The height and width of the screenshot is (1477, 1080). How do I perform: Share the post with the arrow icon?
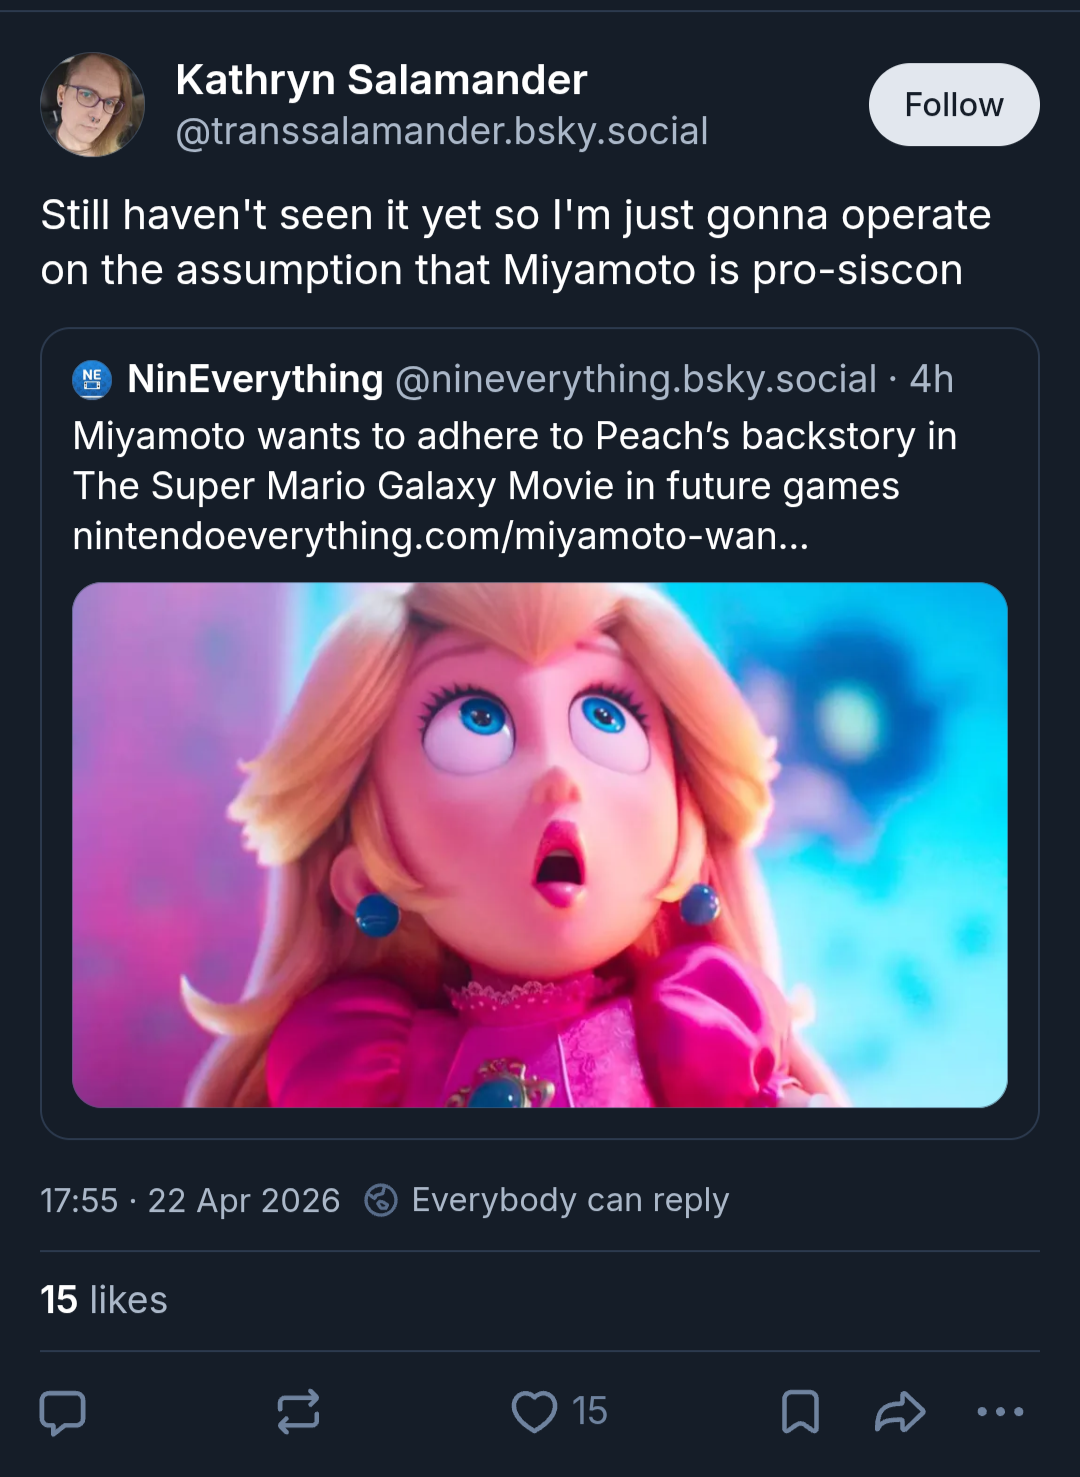900,1412
